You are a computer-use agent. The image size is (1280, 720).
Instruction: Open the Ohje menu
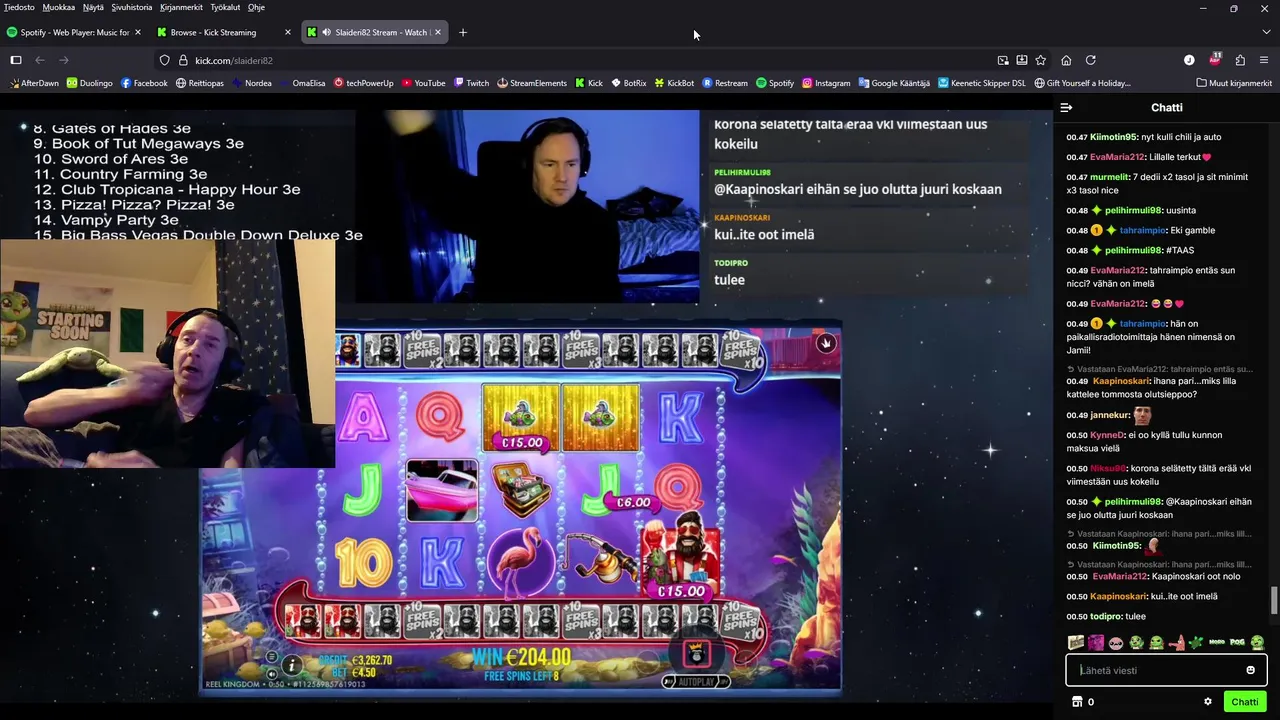(256, 7)
